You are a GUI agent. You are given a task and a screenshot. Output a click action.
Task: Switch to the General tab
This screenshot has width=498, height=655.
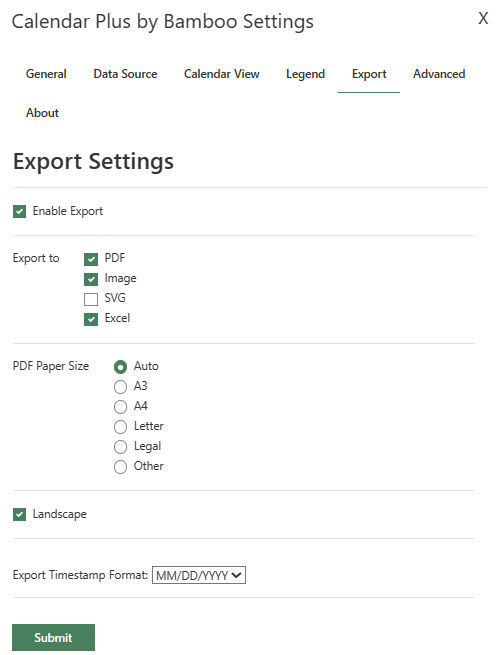tap(46, 74)
